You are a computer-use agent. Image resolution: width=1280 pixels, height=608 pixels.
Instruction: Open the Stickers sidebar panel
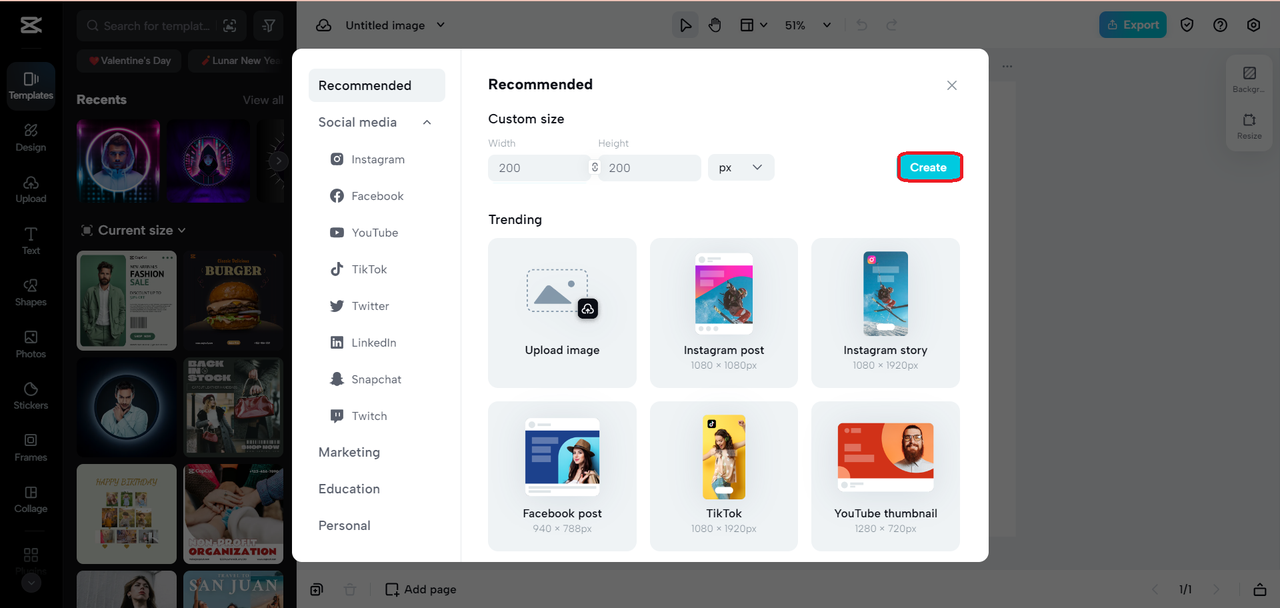[31, 396]
